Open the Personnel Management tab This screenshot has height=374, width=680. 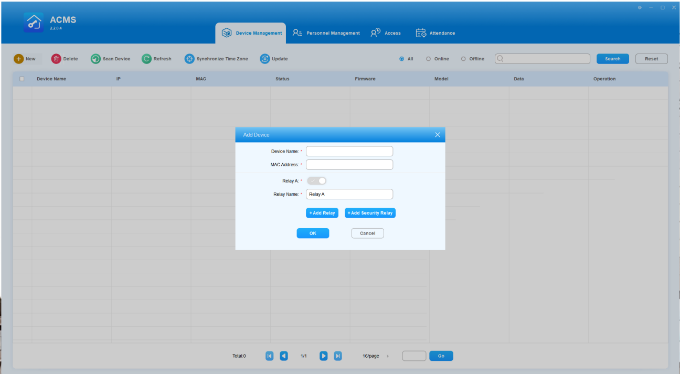coord(326,33)
